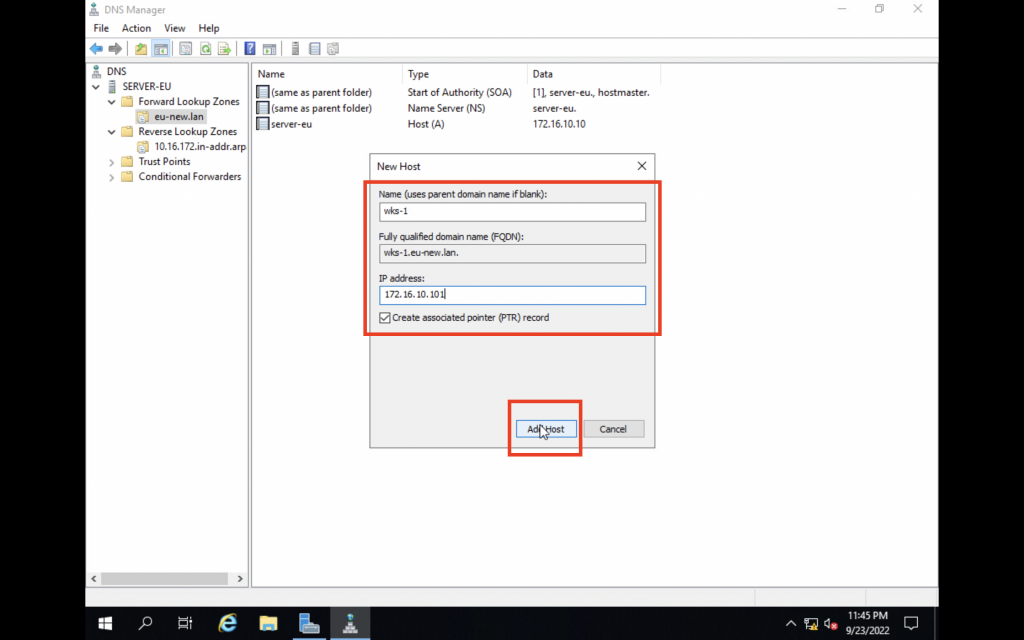This screenshot has width=1024, height=640.
Task: Toggle the show/hide console tree toolbar icon
Action: pyautogui.click(x=161, y=48)
